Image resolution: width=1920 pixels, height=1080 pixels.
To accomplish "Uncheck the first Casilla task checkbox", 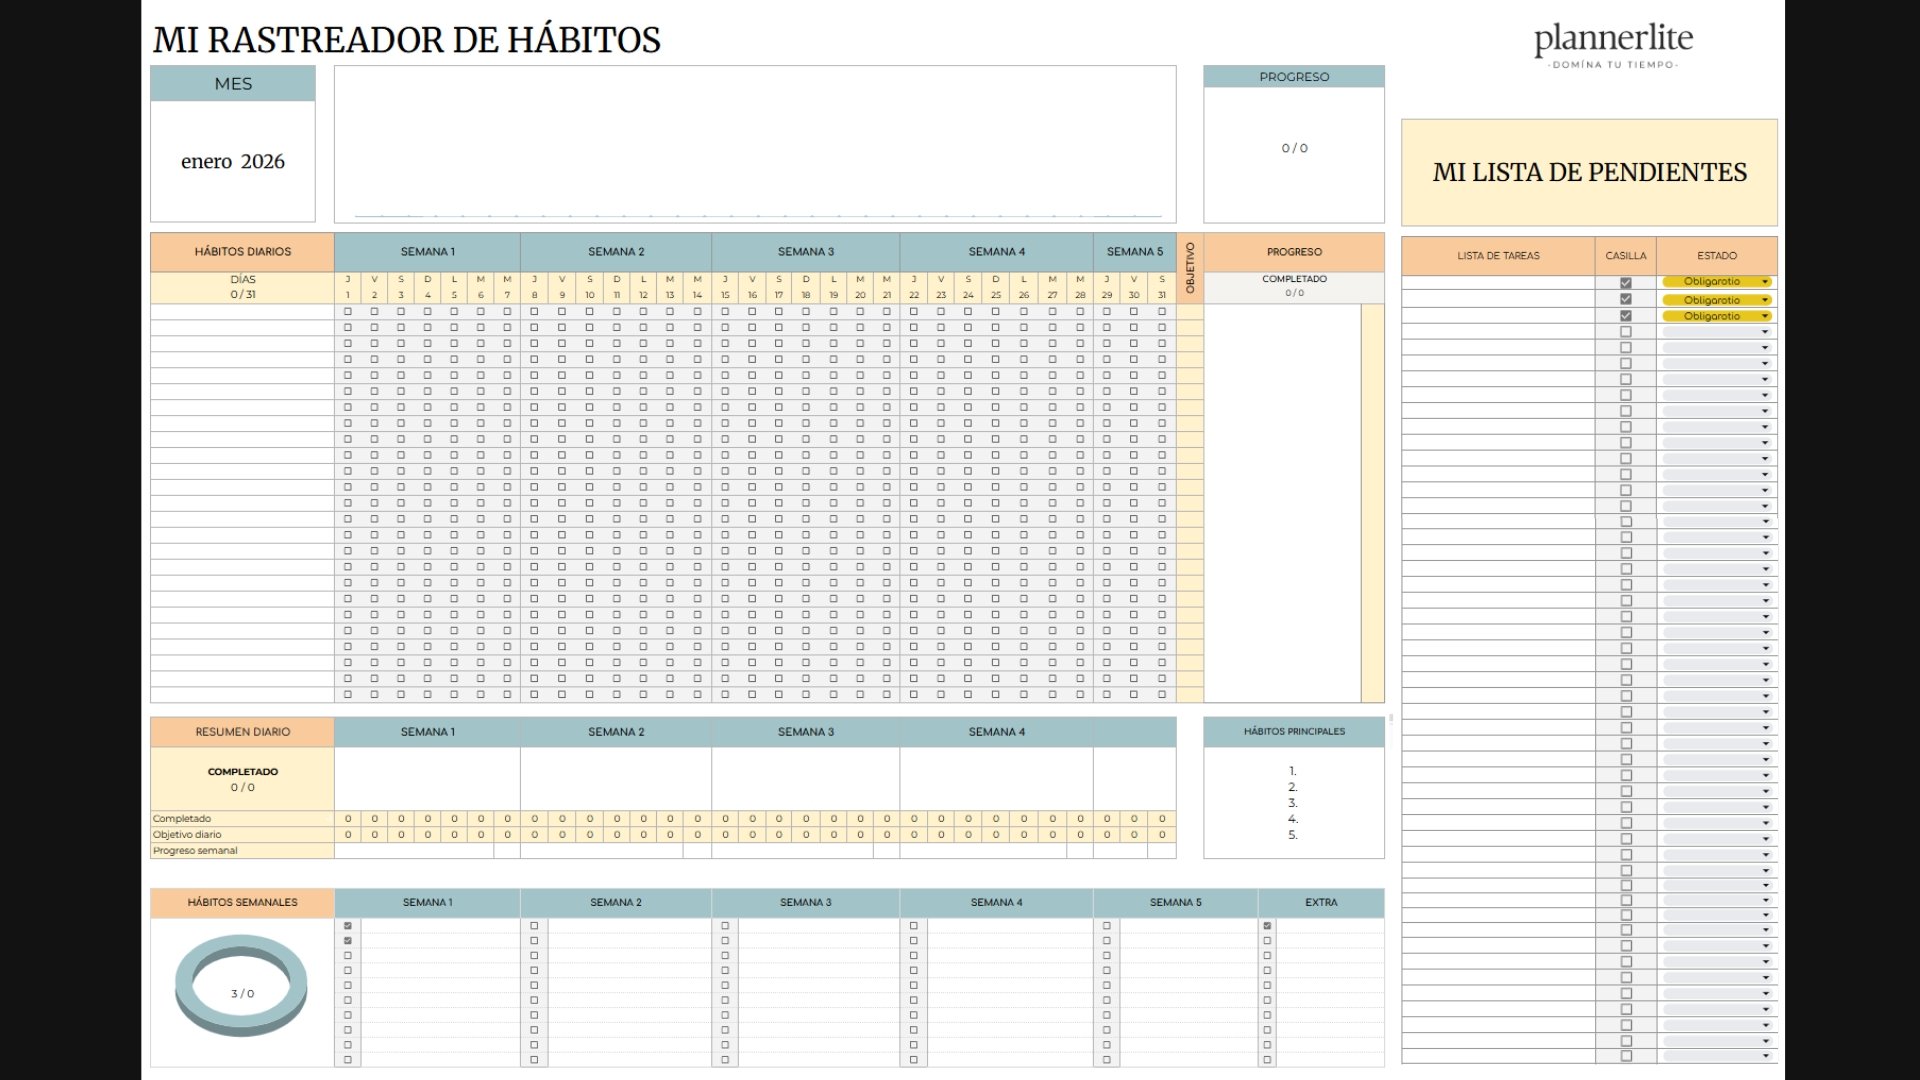I will (x=1625, y=283).
